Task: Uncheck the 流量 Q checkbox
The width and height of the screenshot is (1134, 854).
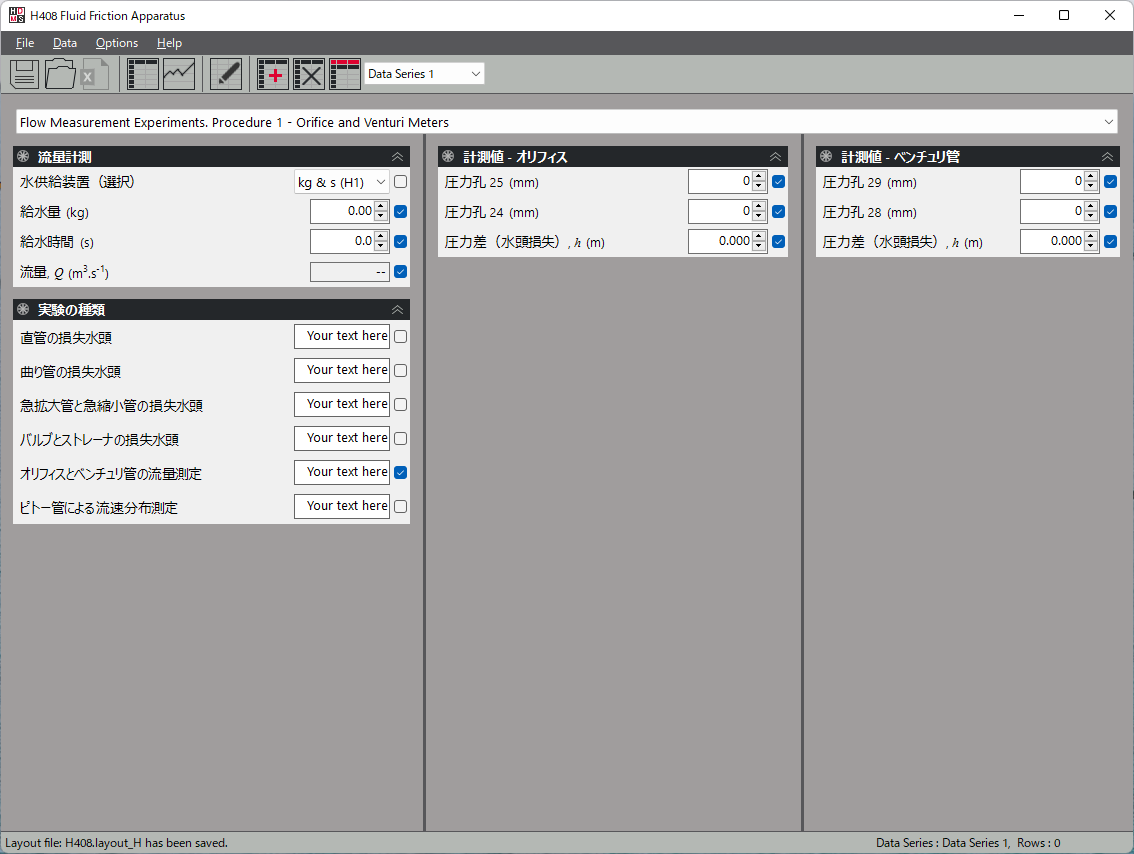Action: 401,272
